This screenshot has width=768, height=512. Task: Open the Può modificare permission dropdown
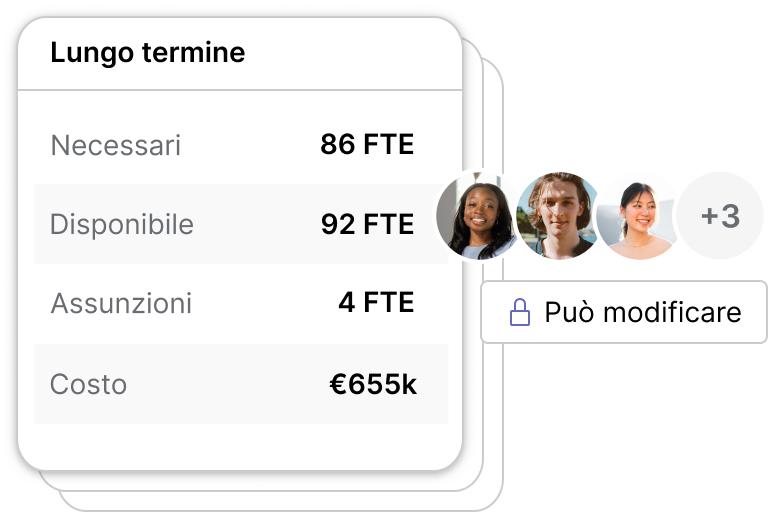click(624, 312)
